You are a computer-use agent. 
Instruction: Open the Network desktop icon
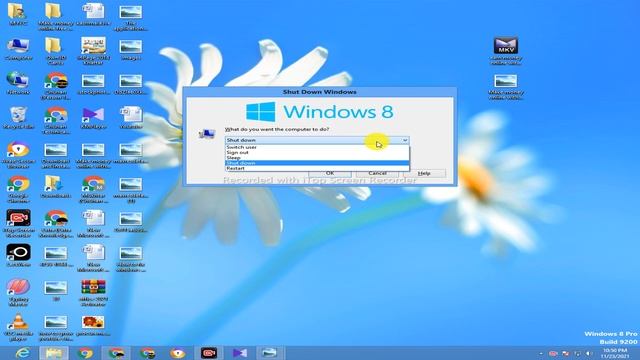click(18, 84)
